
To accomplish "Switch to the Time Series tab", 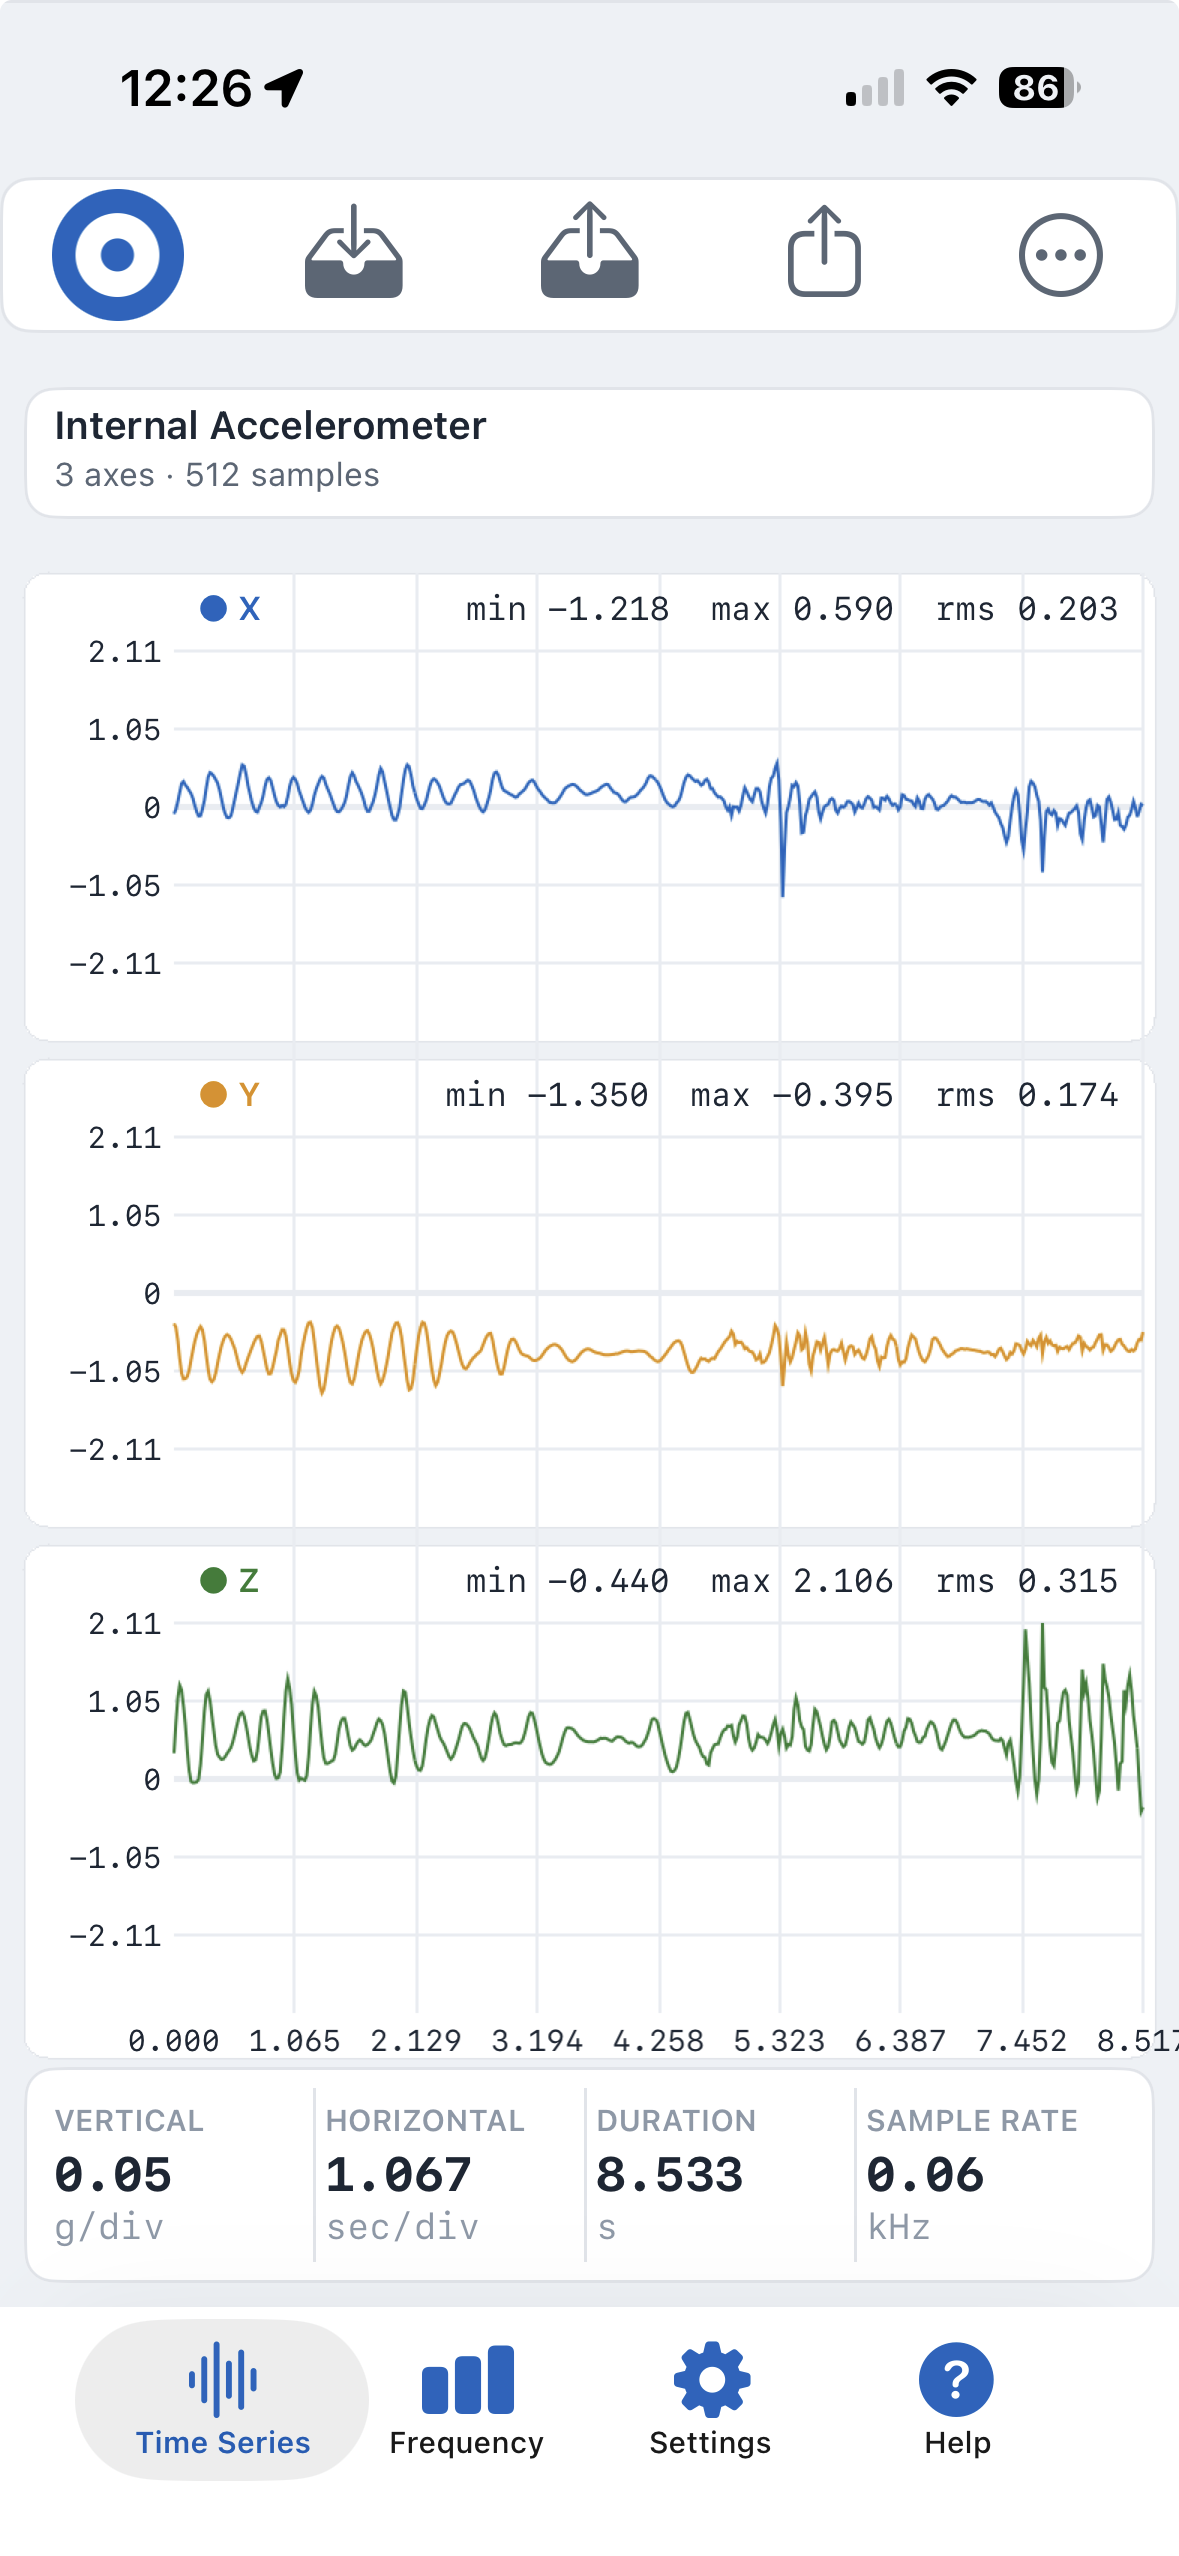I will tap(222, 2399).
